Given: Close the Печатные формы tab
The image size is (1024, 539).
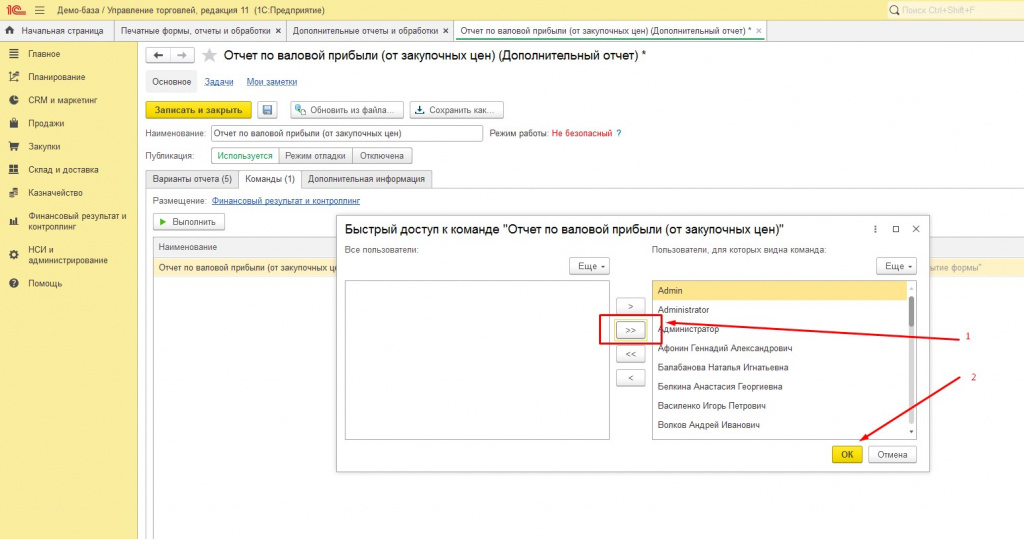Looking at the screenshot, I should pos(278,31).
